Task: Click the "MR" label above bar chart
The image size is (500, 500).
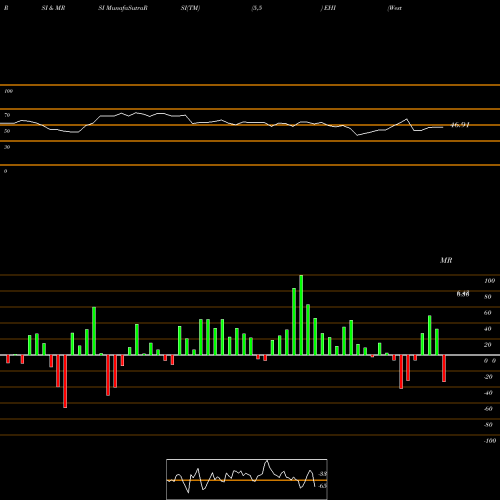Action: click(x=446, y=260)
